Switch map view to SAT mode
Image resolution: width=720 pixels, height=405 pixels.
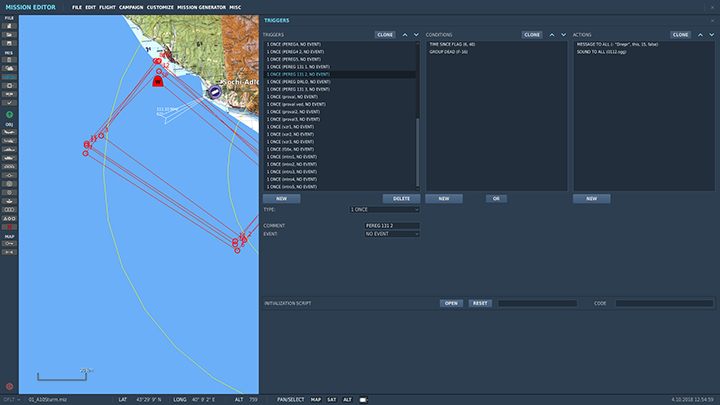[x=331, y=399]
